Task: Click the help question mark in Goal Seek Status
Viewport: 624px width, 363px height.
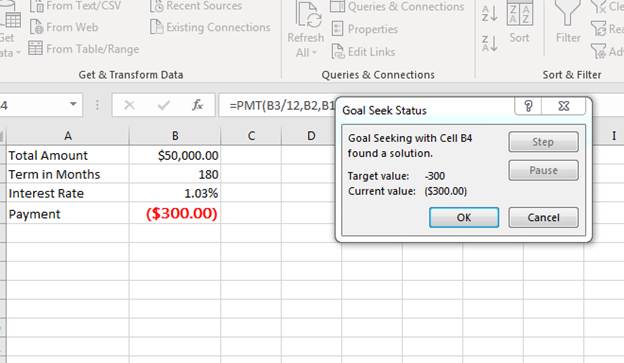Action: click(528, 106)
